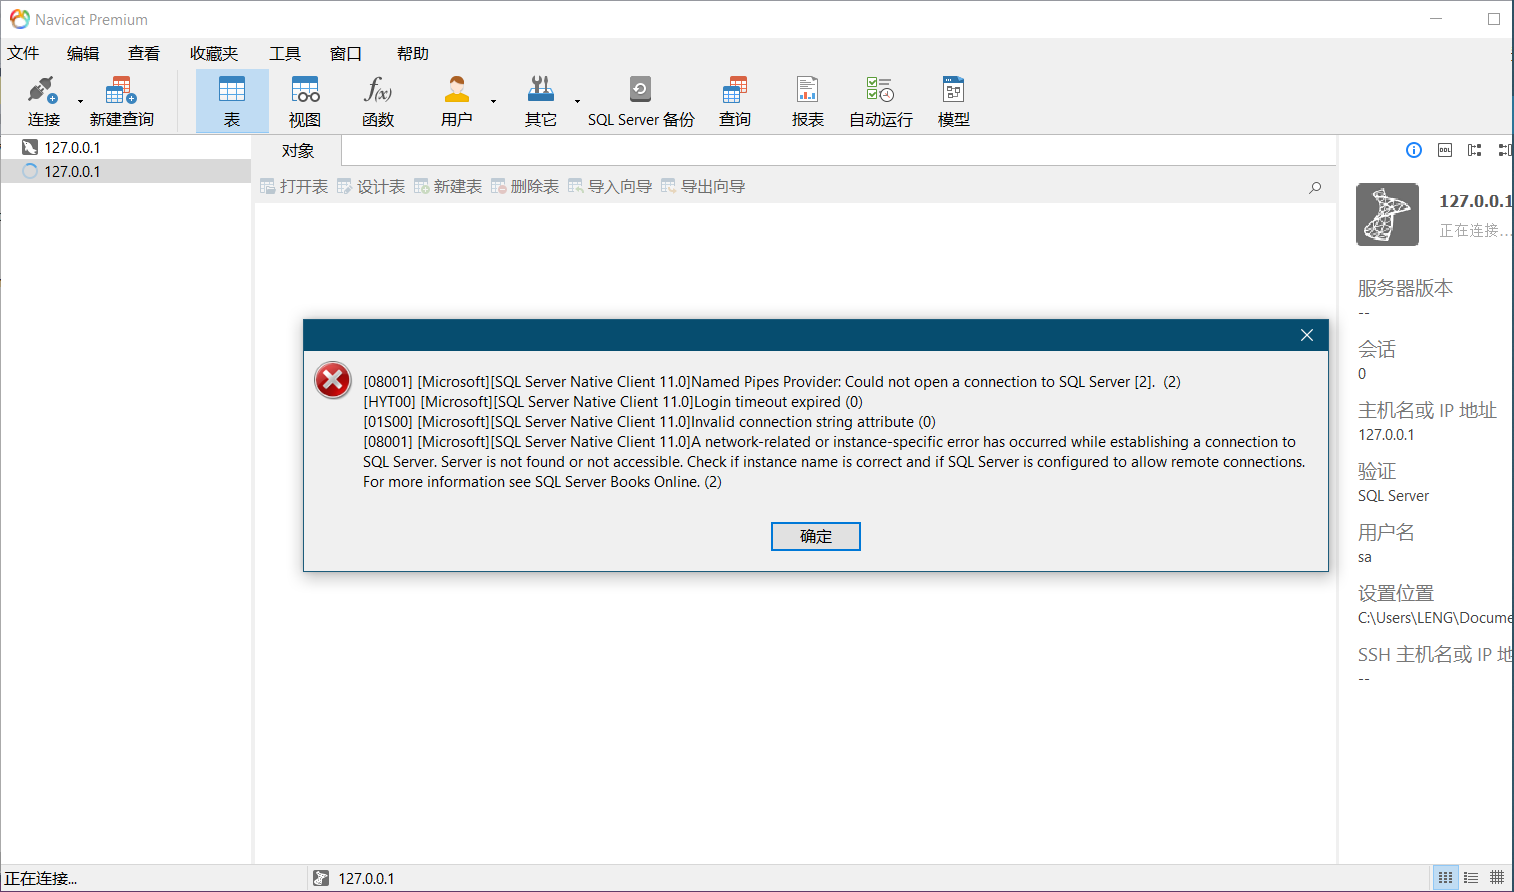Click the object dependency diagram icon
The height and width of the screenshot is (892, 1514).
coord(1475,150)
